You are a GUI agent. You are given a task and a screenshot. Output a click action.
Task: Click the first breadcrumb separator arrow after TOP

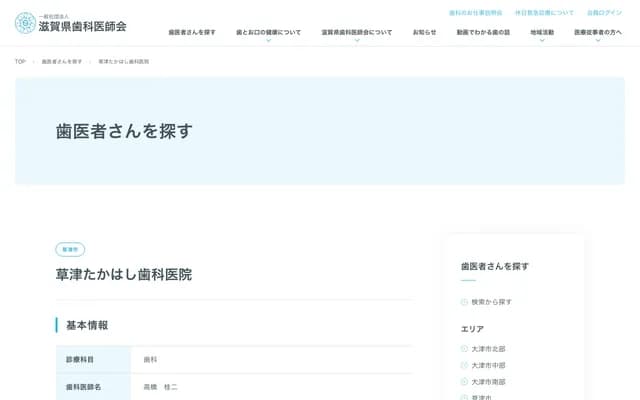pos(34,62)
